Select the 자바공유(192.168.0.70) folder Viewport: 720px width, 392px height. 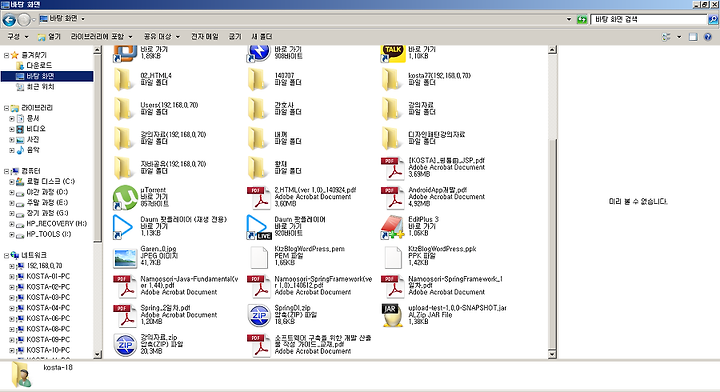pyautogui.click(x=160, y=168)
